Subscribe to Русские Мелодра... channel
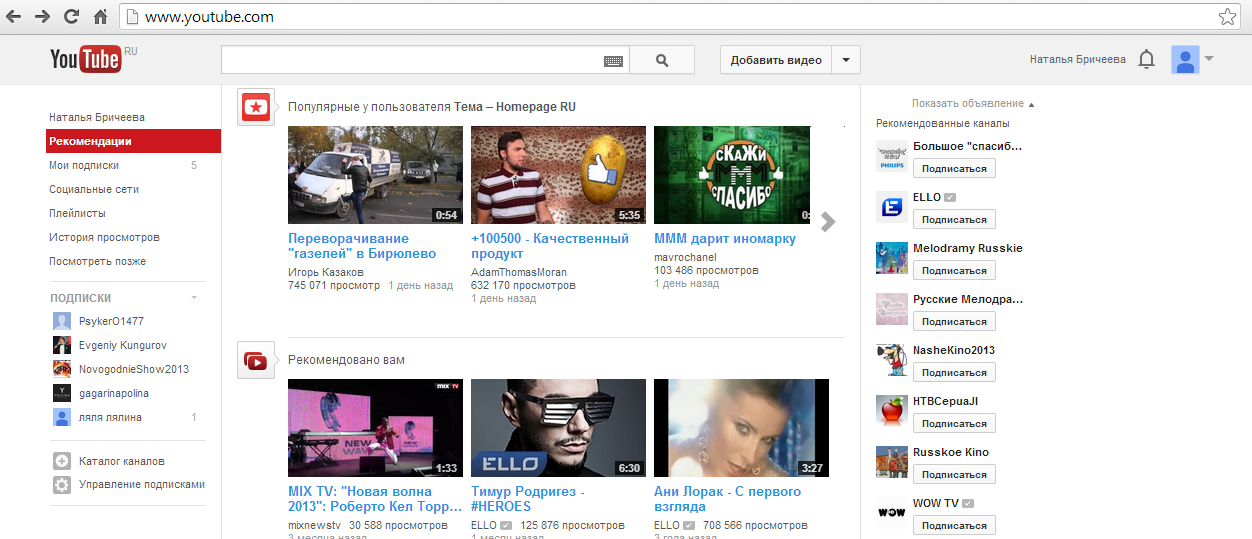This screenshot has width=1252, height=539. click(x=954, y=322)
